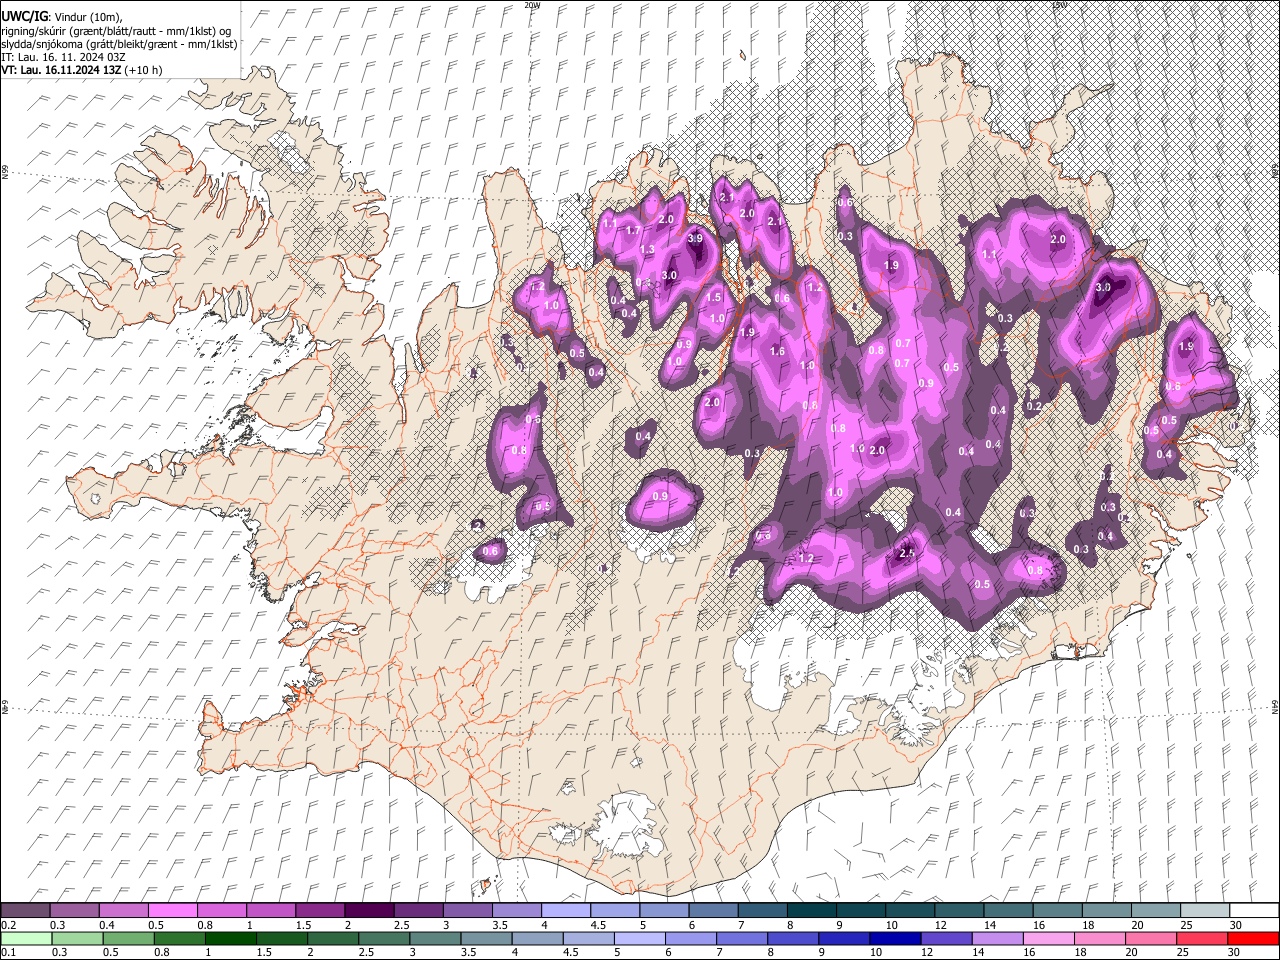Click the slate blue 6 swatch in grey-teal scale
The image size is (1280, 960).
click(x=713, y=910)
